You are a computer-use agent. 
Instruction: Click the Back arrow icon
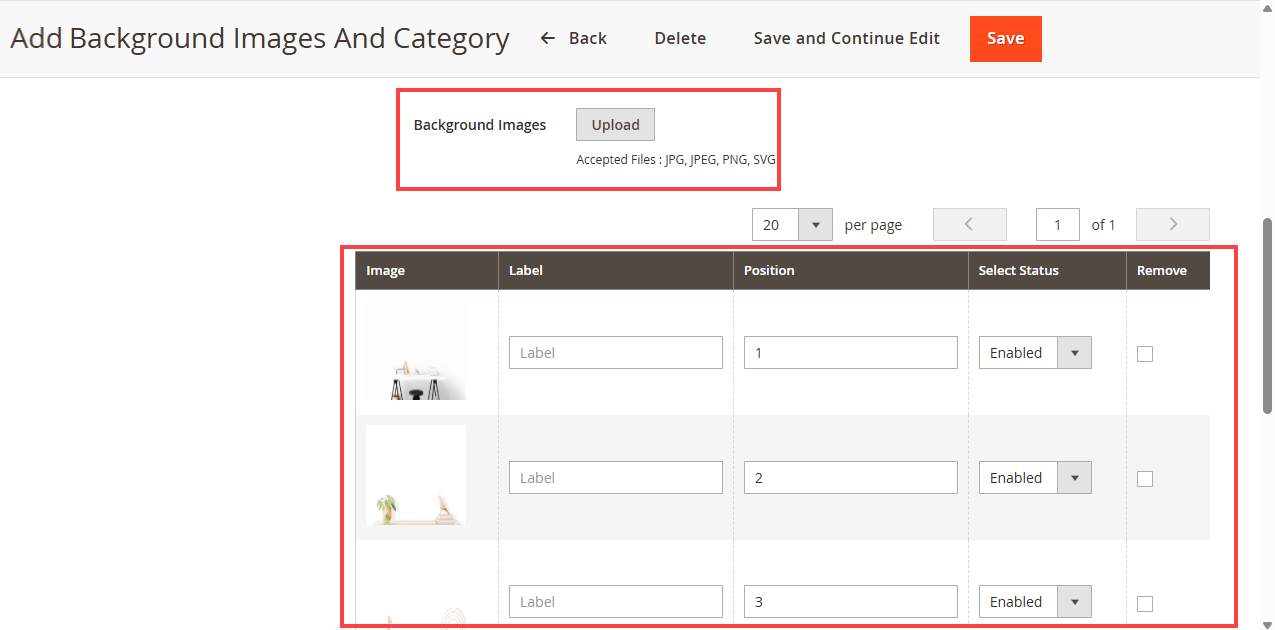pyautogui.click(x=547, y=38)
